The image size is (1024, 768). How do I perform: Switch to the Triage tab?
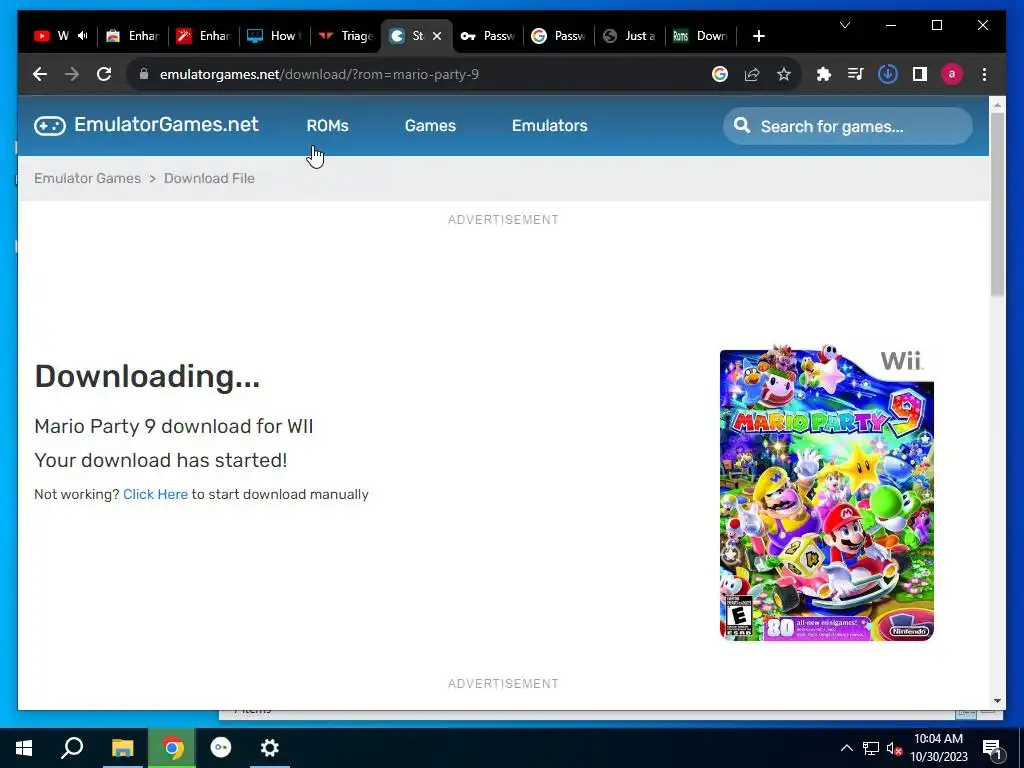point(347,36)
